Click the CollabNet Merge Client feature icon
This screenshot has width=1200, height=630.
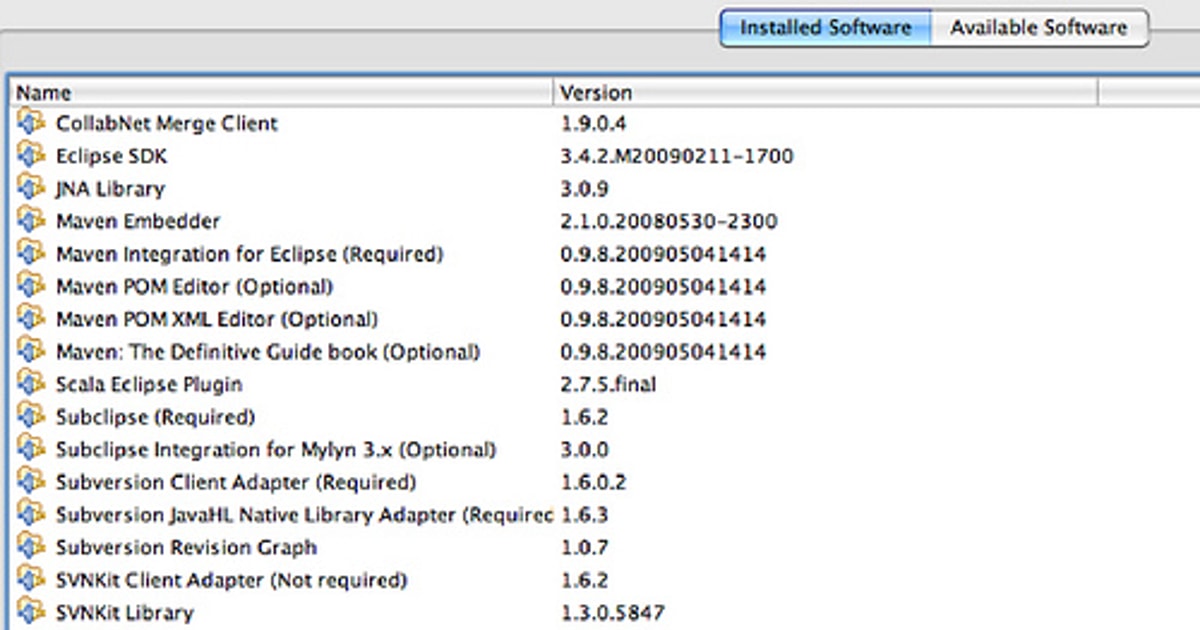tap(30, 124)
